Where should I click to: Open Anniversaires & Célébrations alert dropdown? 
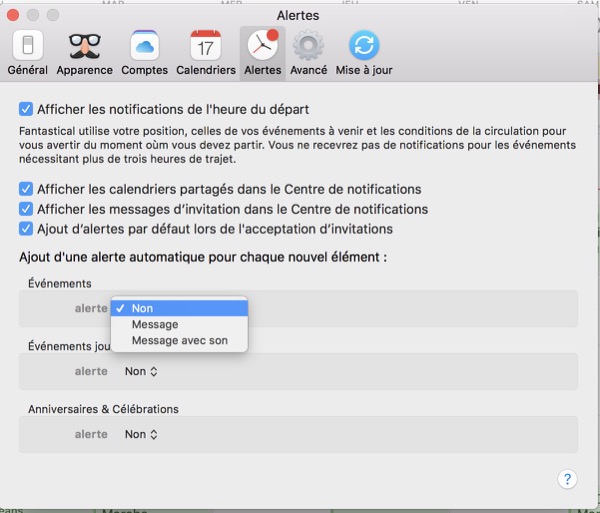point(141,434)
